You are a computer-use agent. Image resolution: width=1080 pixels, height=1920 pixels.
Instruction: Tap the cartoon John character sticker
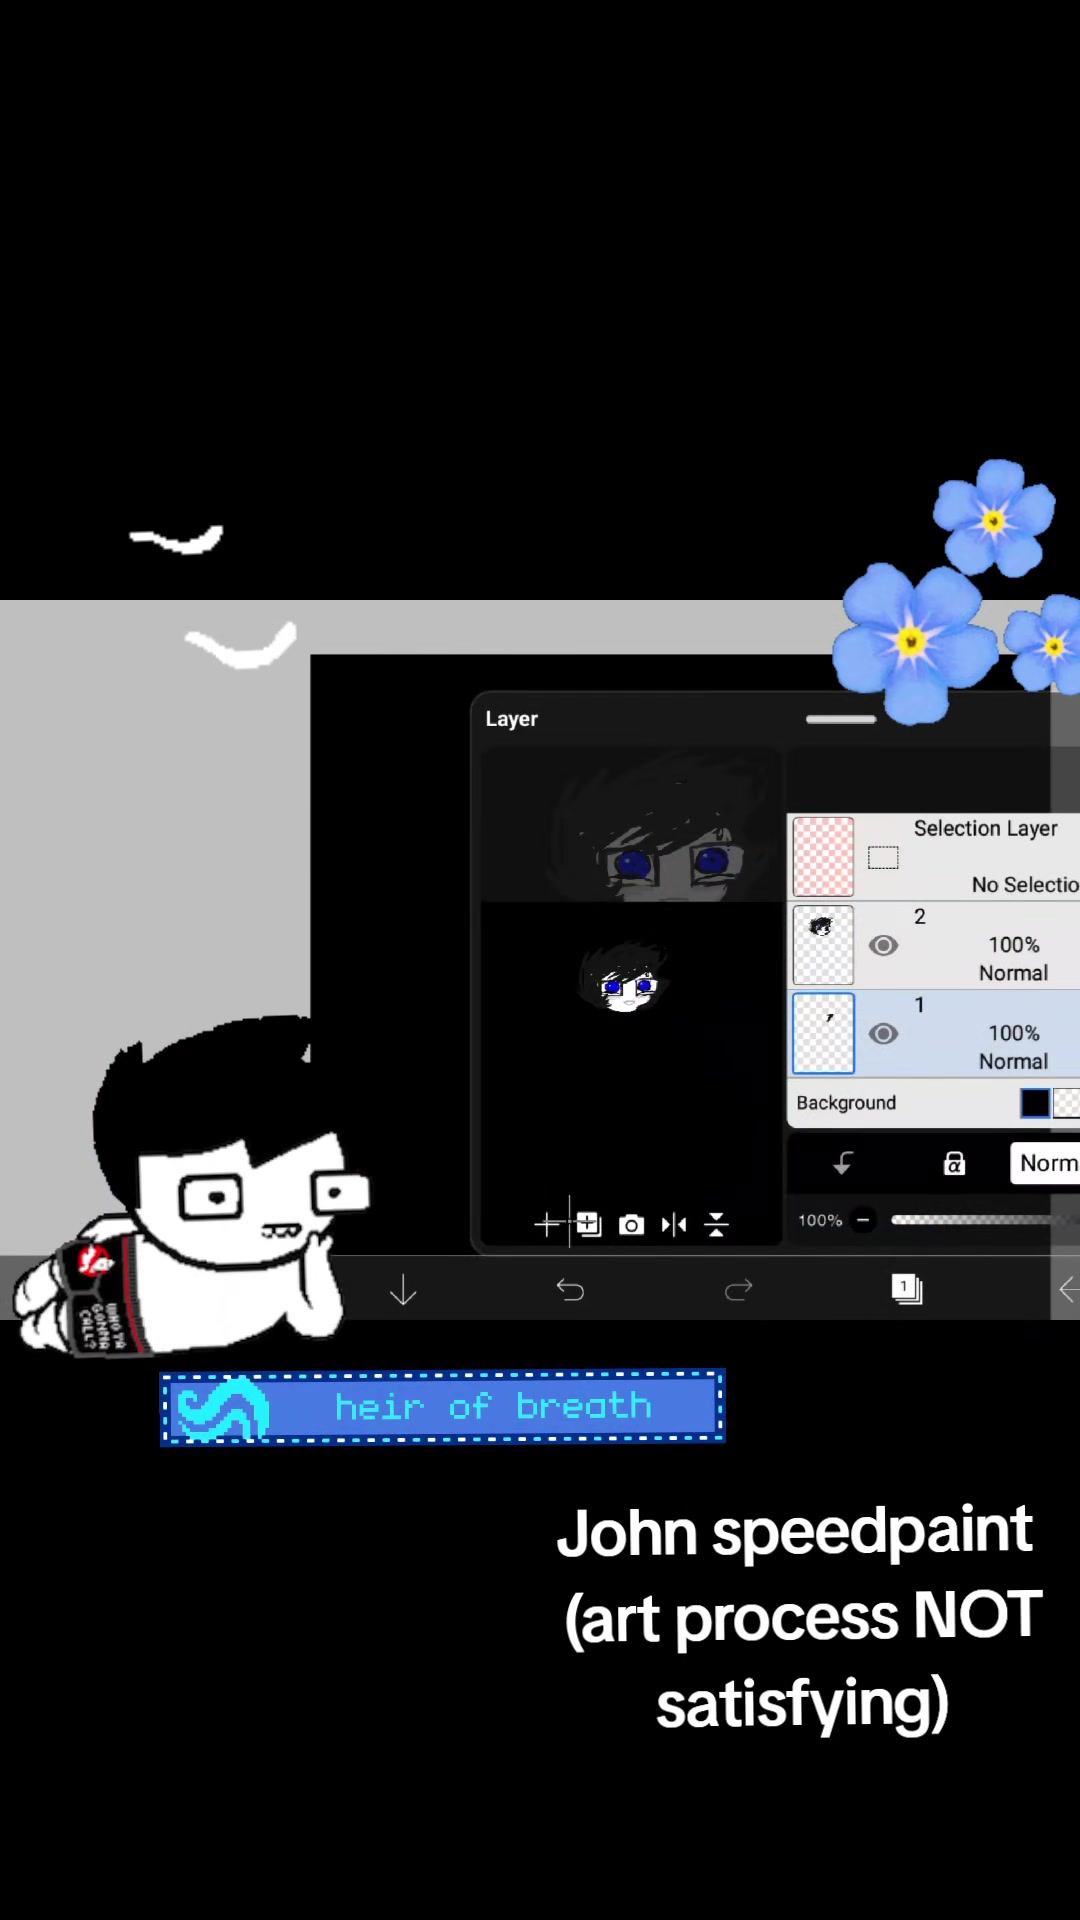(x=190, y=1186)
